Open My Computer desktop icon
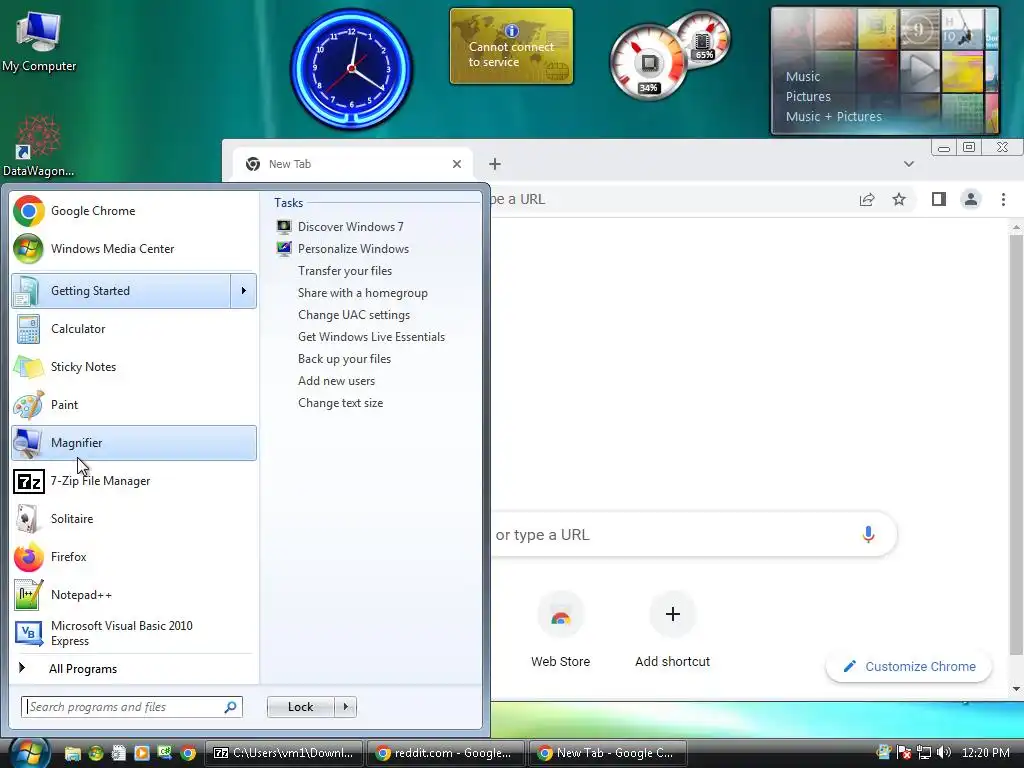 point(39,41)
